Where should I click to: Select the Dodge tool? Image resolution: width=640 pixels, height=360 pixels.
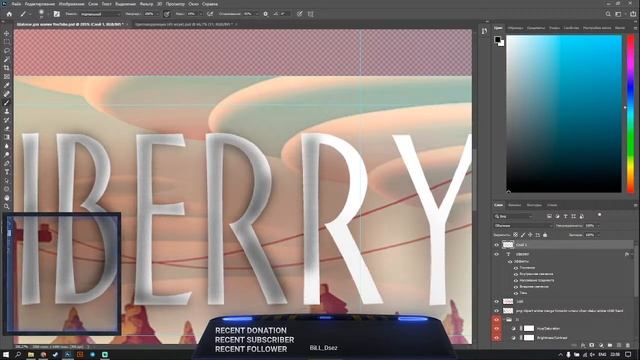[7, 155]
